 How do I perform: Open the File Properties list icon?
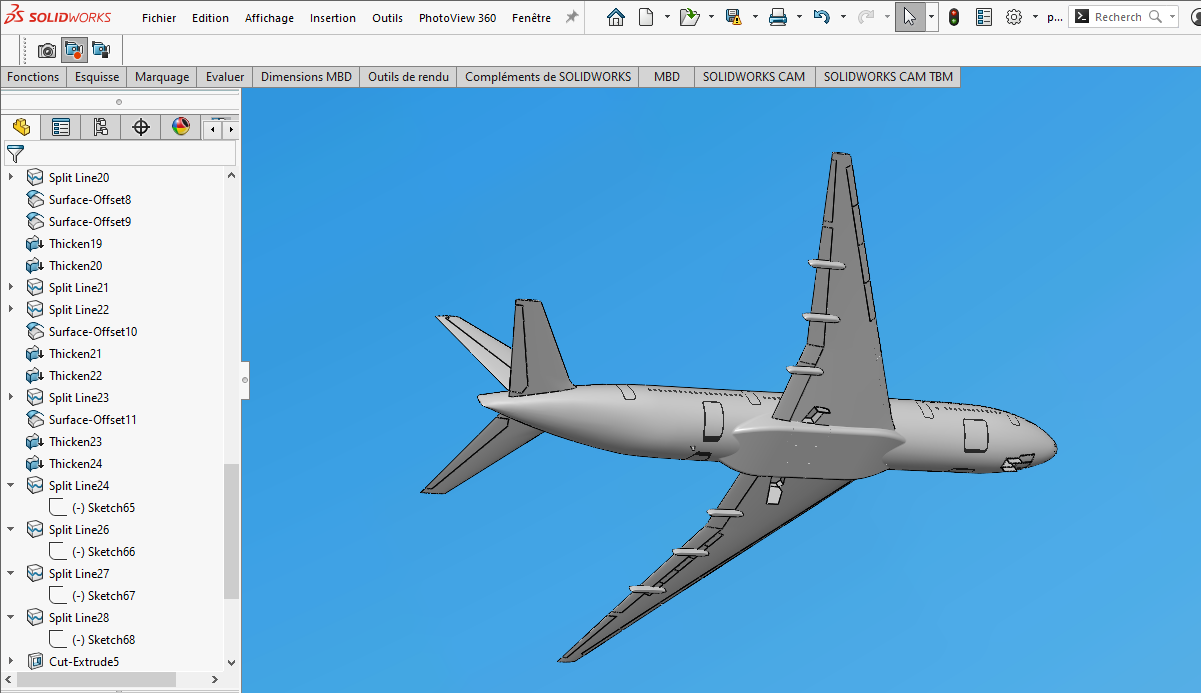pyautogui.click(x=984, y=17)
